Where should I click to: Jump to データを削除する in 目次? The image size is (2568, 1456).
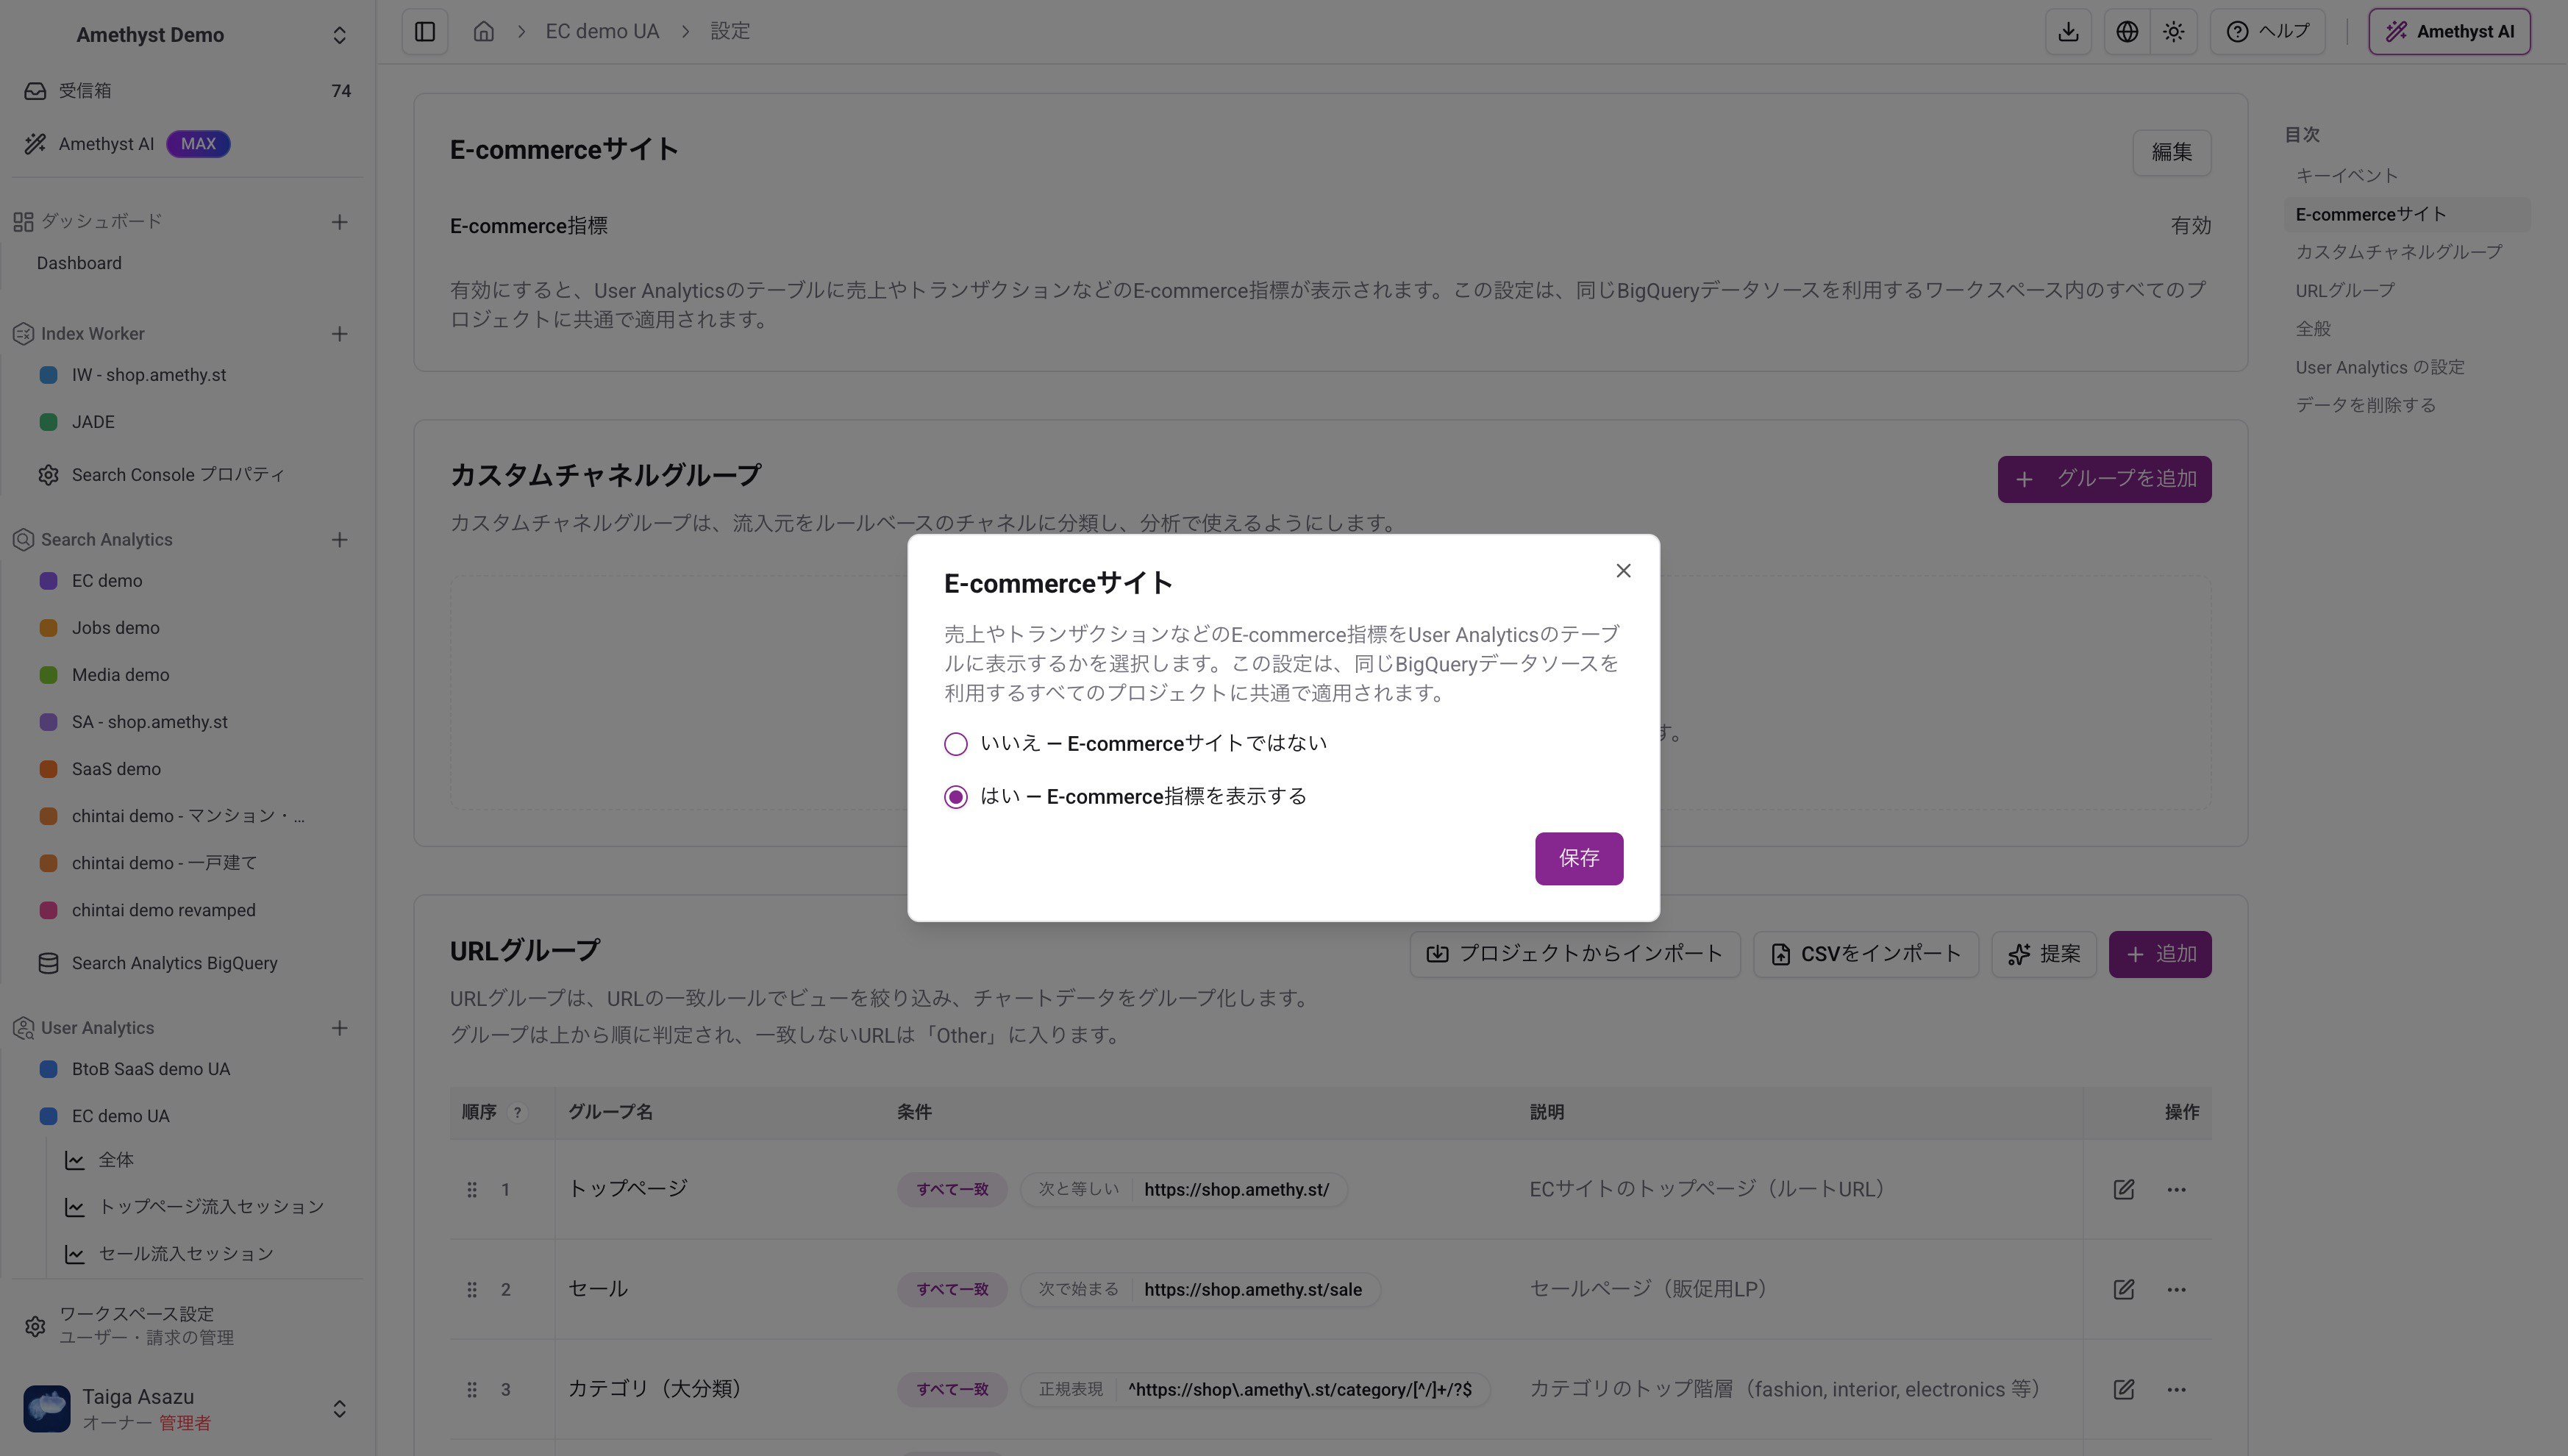(2365, 405)
